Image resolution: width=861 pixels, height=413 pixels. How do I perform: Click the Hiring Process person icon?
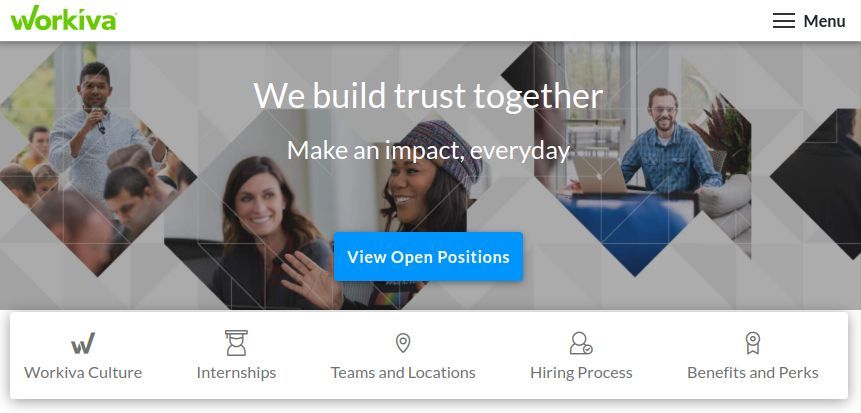[x=581, y=343]
